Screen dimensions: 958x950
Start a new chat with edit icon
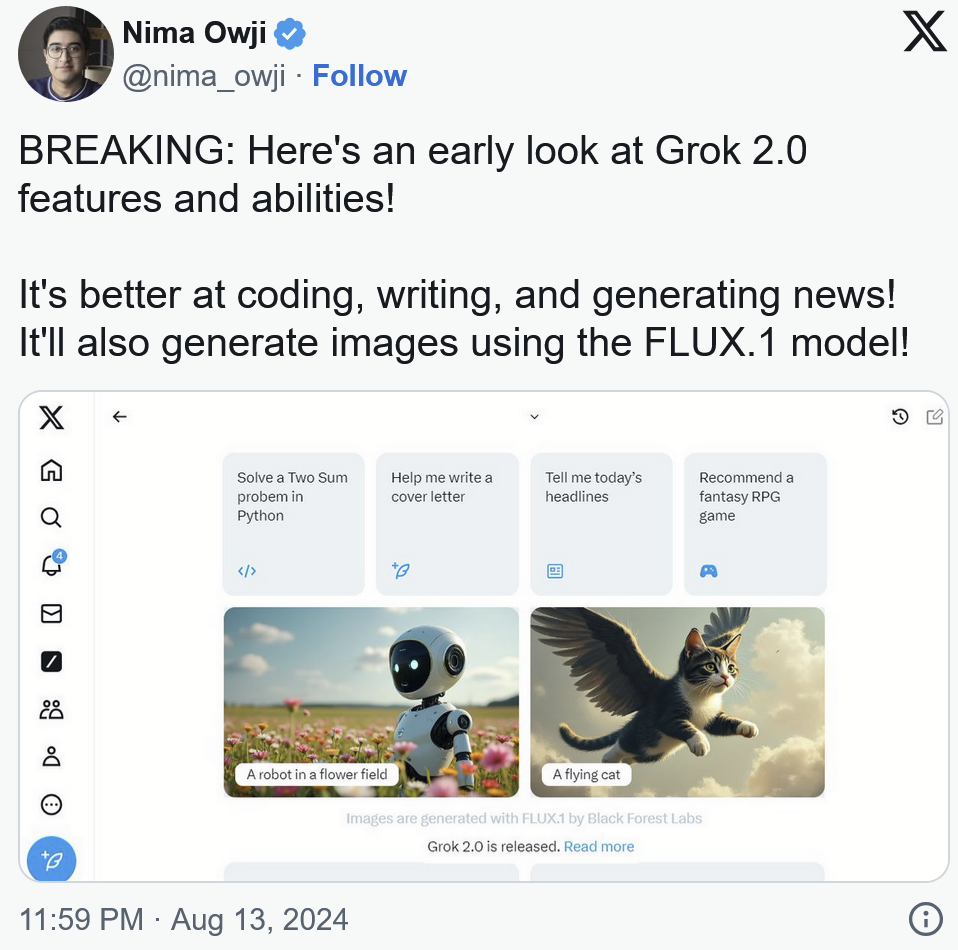tap(934, 417)
